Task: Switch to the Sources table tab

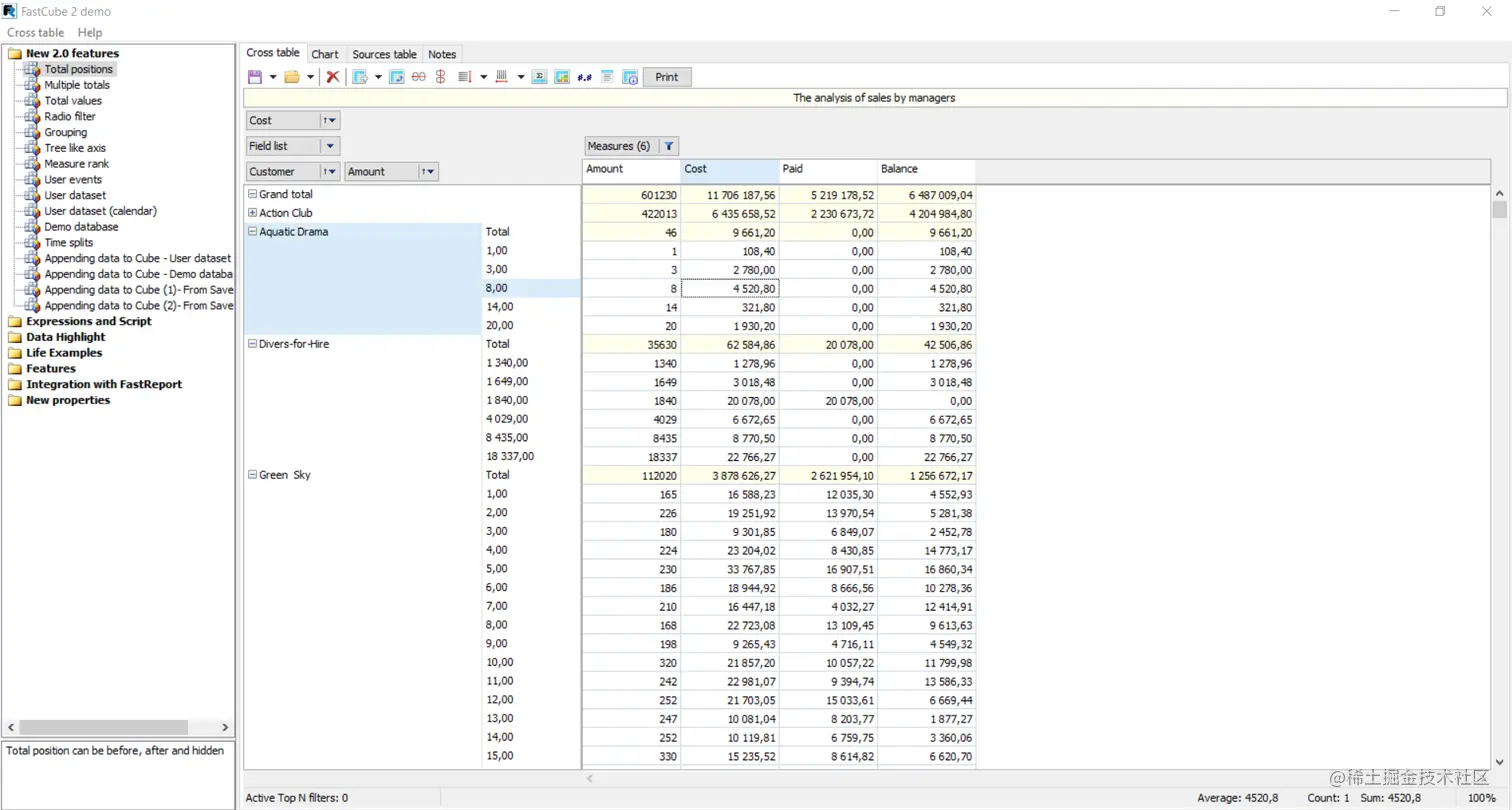Action: 384,54
